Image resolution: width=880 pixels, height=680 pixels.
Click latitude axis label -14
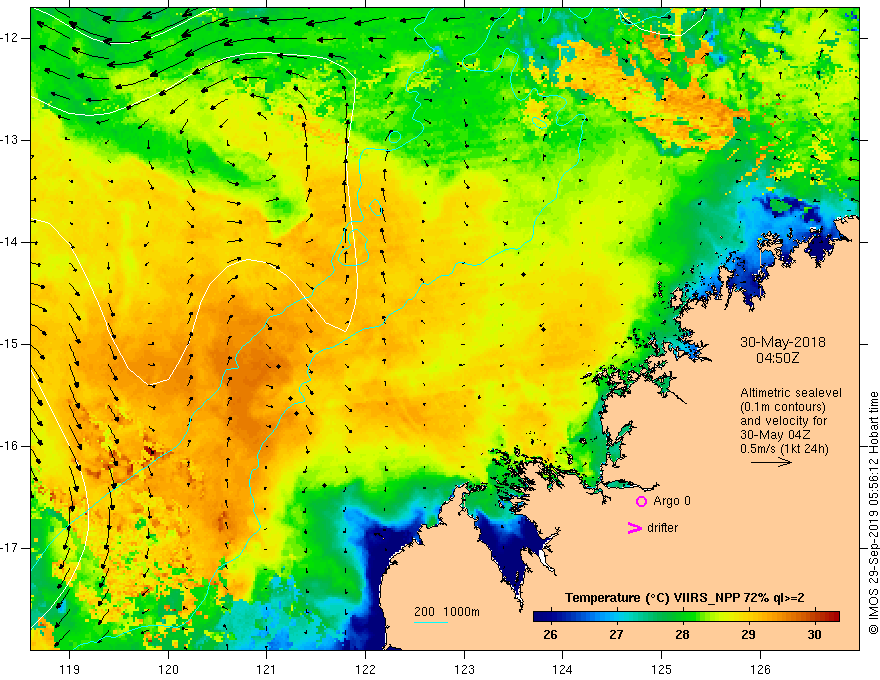click(10, 242)
